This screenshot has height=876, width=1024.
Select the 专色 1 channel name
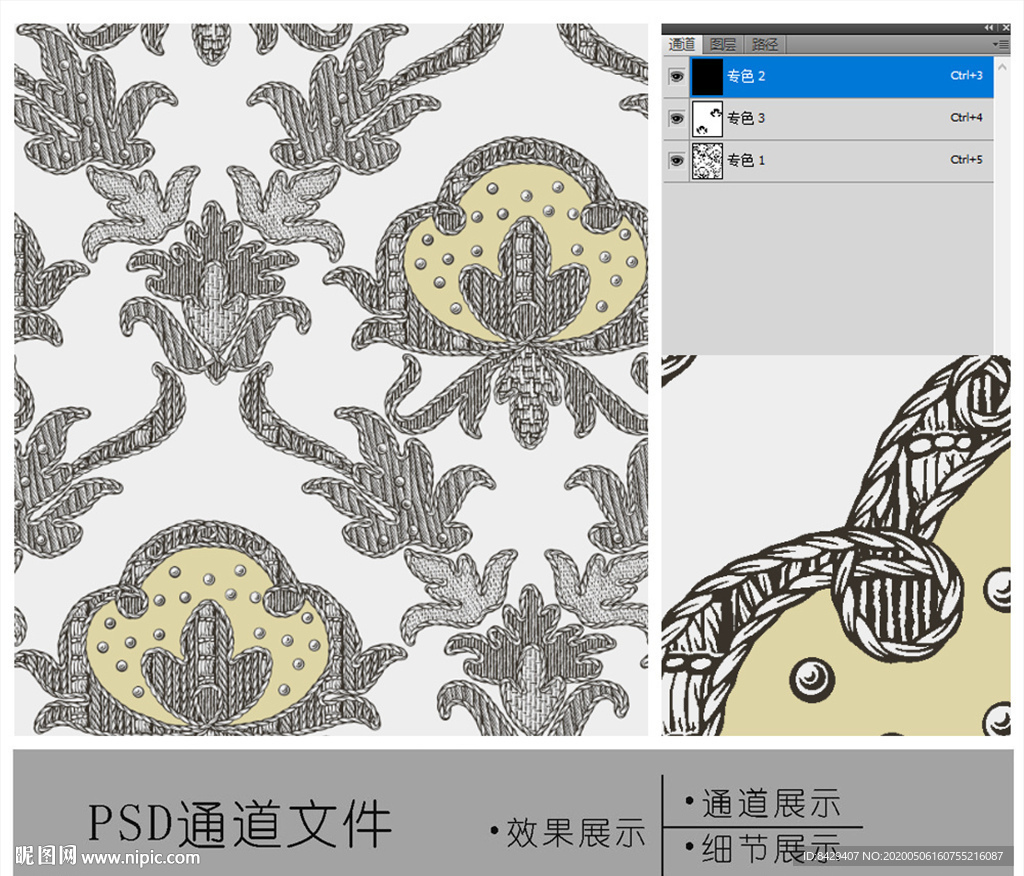(746, 160)
